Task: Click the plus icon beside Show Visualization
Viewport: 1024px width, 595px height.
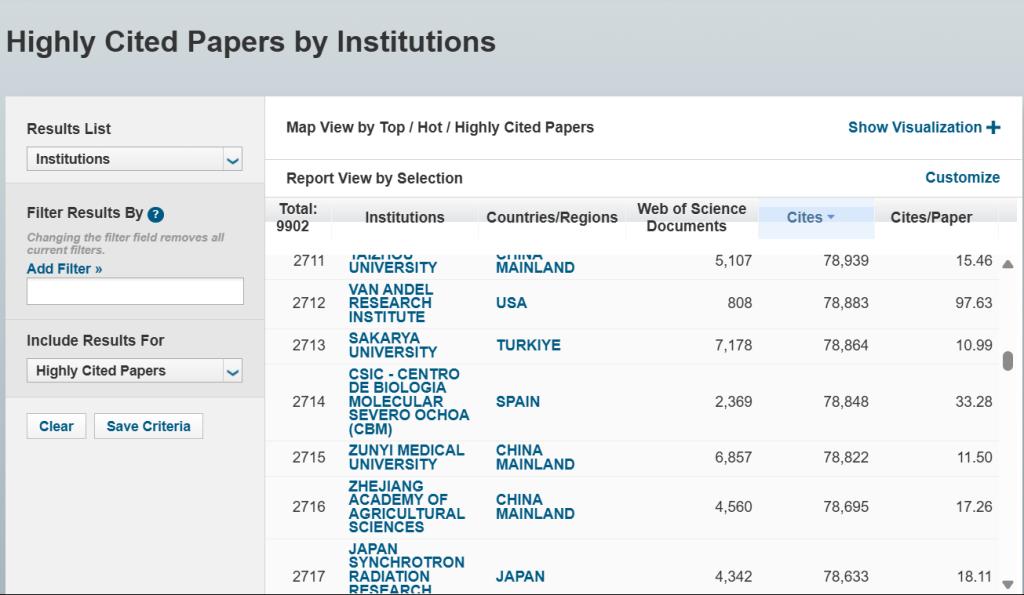Action: 993,127
